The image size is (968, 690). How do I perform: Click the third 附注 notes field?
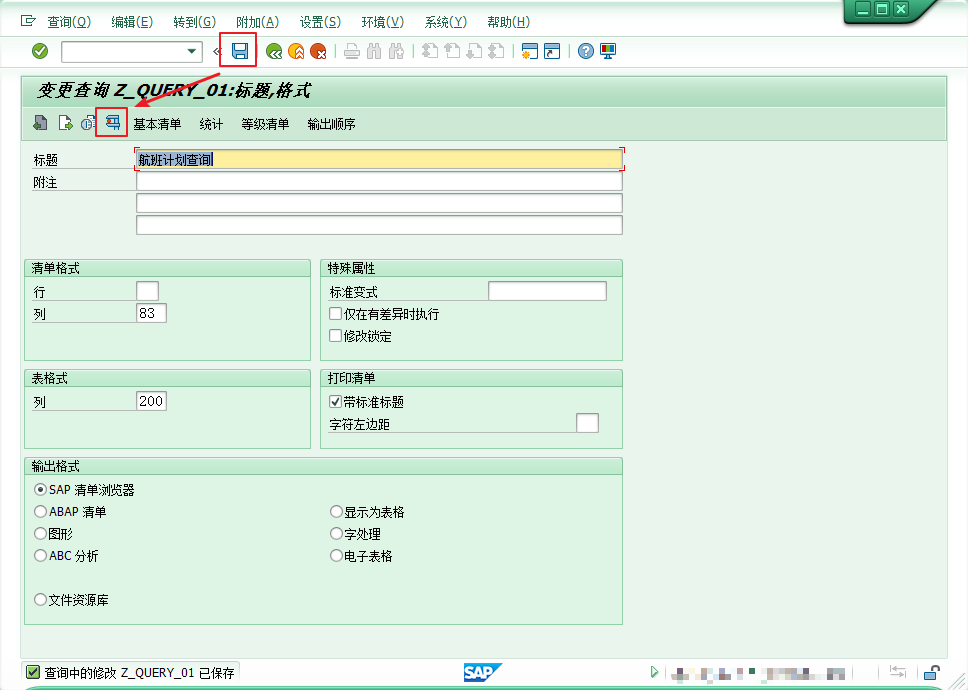coord(379,225)
